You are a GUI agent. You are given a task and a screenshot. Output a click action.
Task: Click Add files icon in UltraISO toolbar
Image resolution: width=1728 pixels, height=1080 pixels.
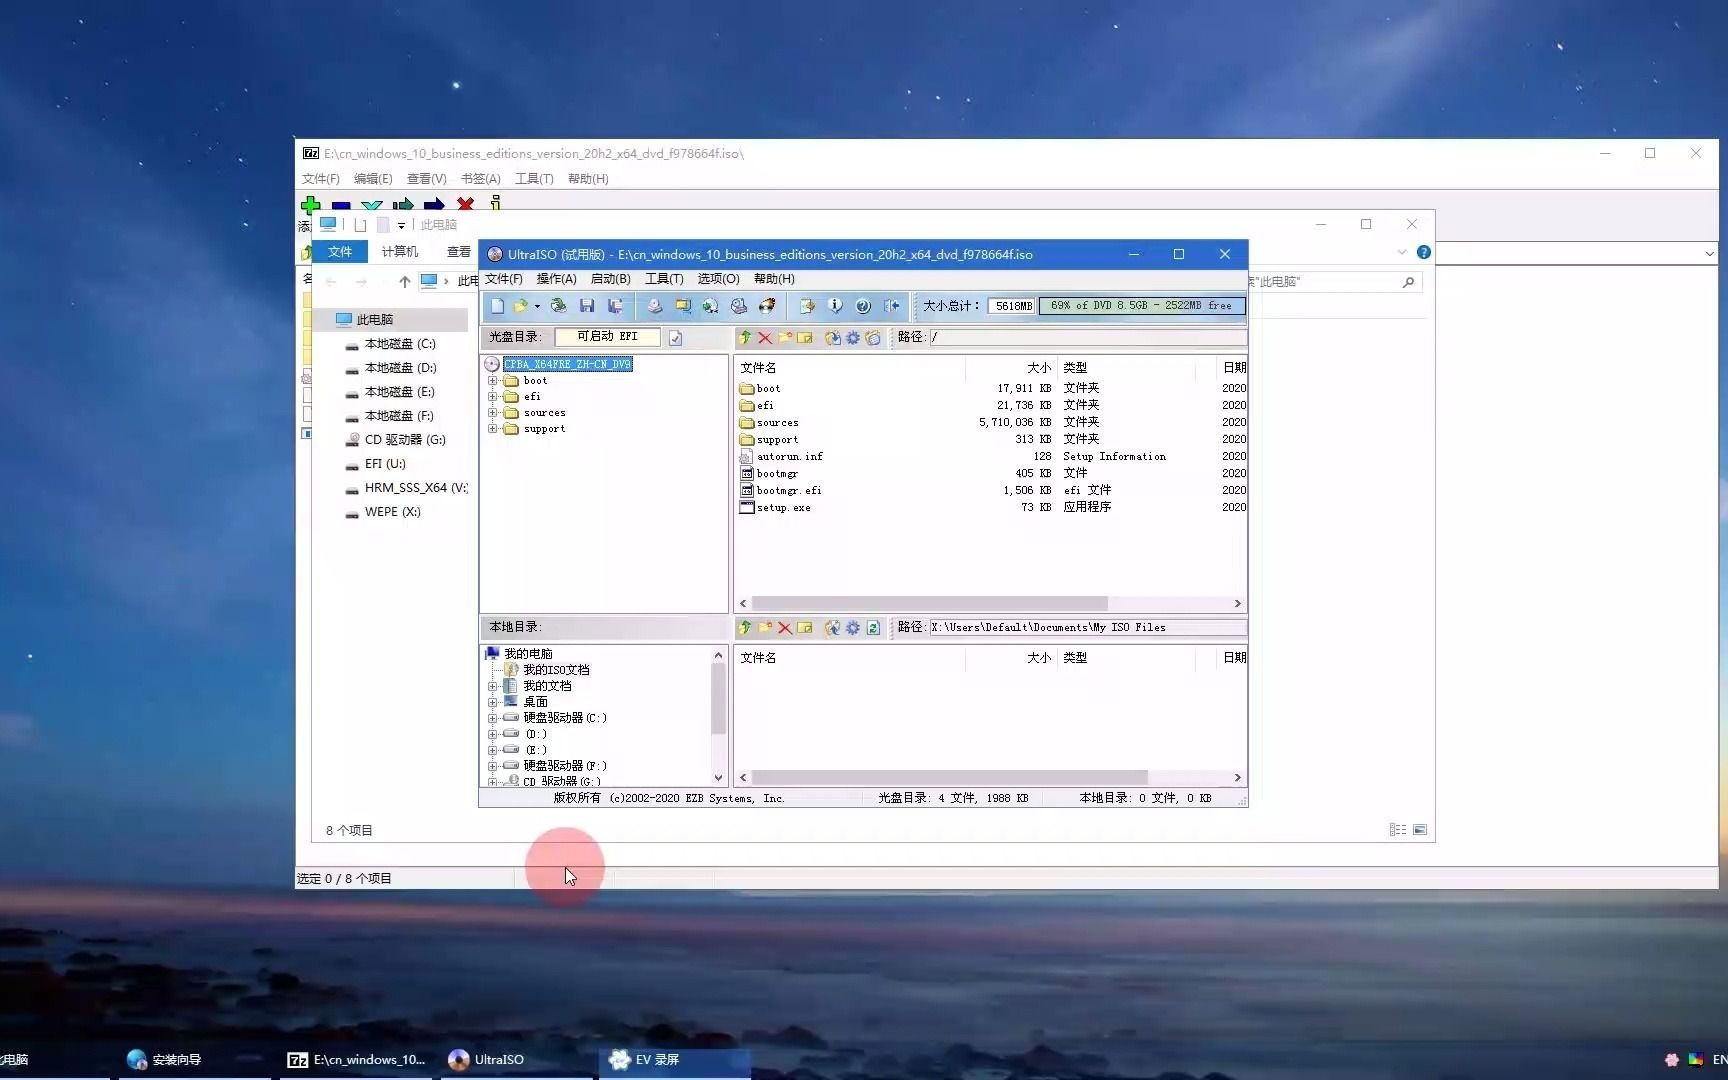807,306
